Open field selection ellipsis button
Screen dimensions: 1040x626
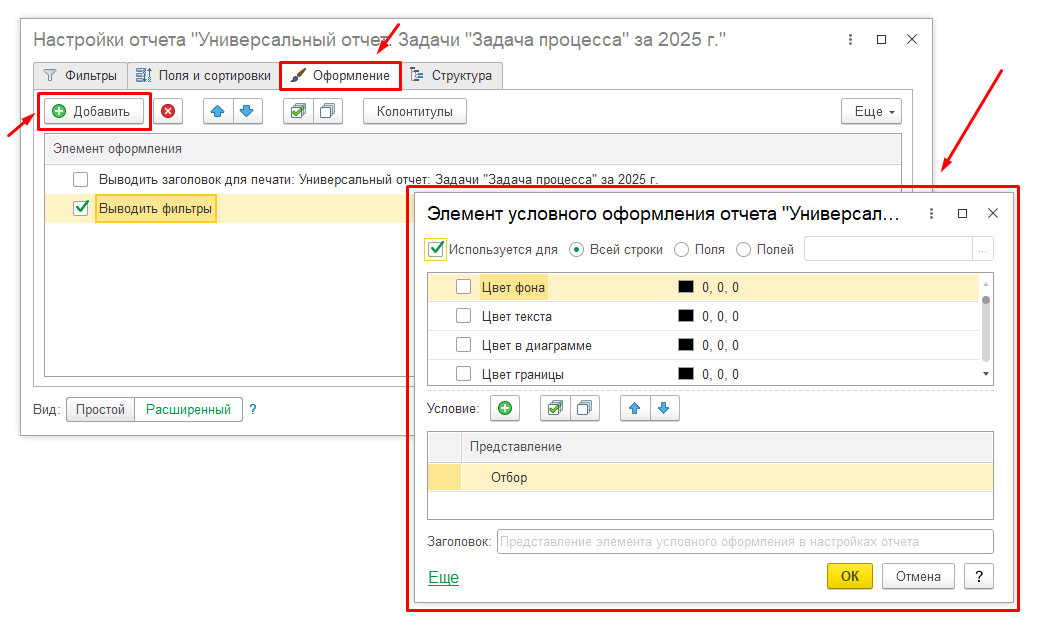pos(983,249)
